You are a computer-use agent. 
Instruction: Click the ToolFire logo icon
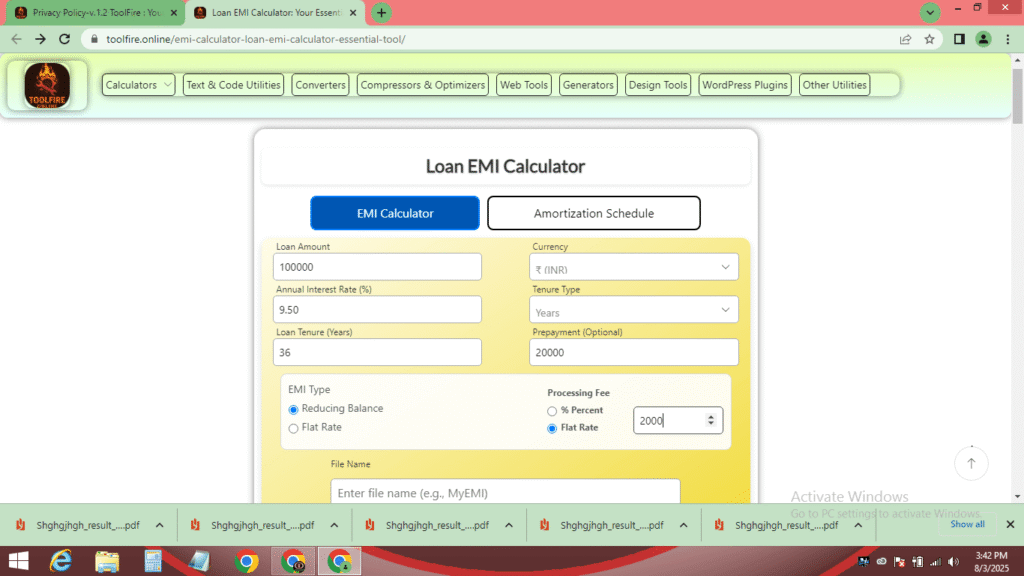[47, 85]
